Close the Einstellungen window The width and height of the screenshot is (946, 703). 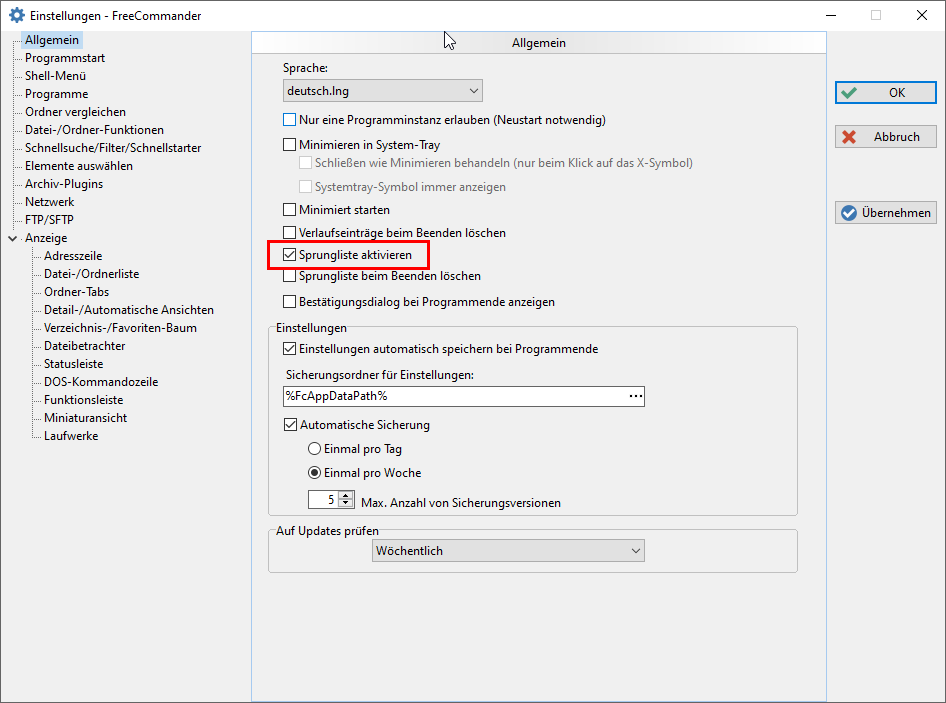click(x=922, y=15)
